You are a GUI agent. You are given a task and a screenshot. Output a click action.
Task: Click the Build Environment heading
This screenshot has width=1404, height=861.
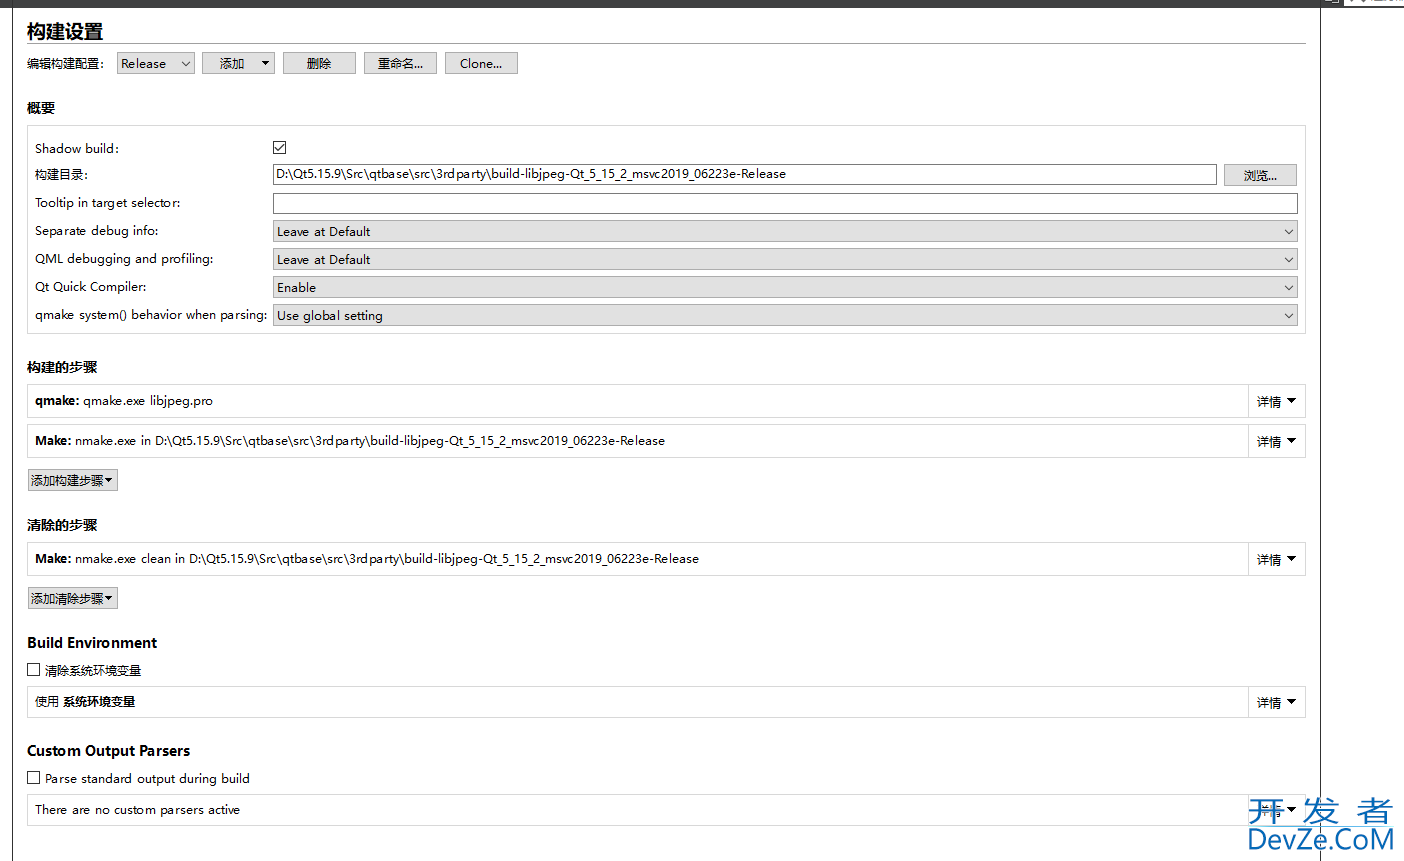pos(92,643)
